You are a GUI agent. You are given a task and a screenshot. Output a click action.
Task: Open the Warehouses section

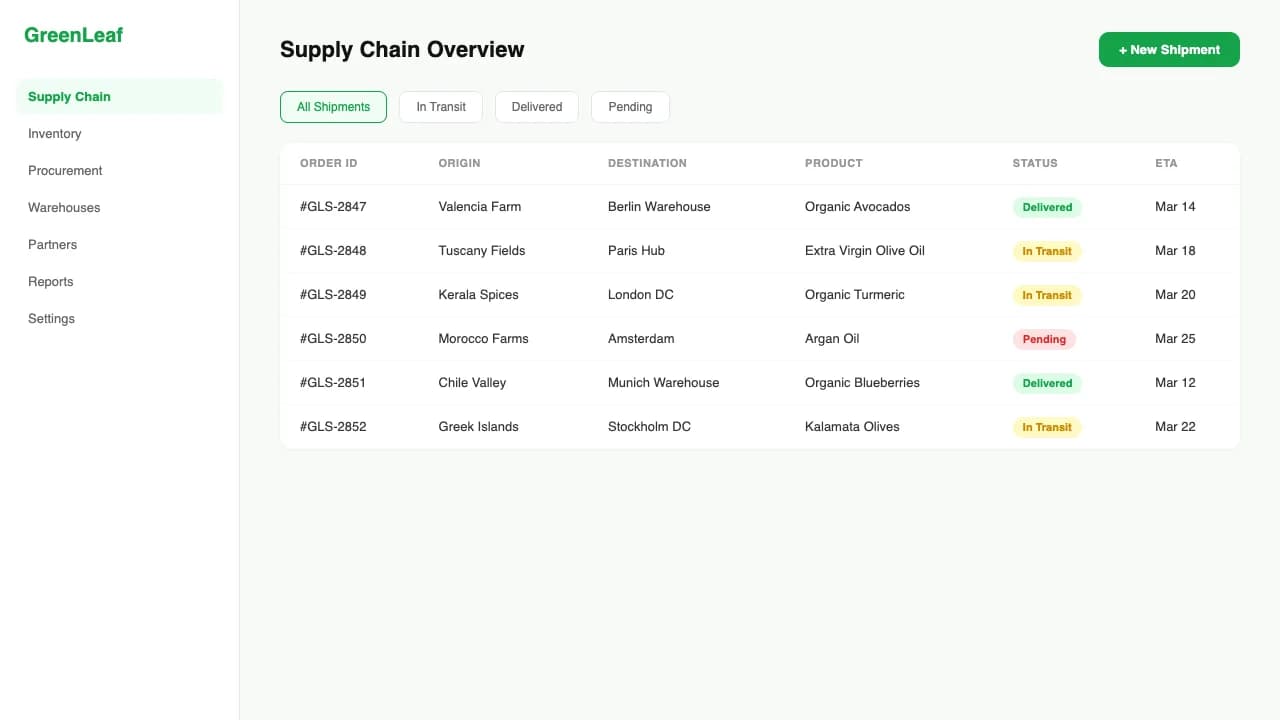point(63,207)
